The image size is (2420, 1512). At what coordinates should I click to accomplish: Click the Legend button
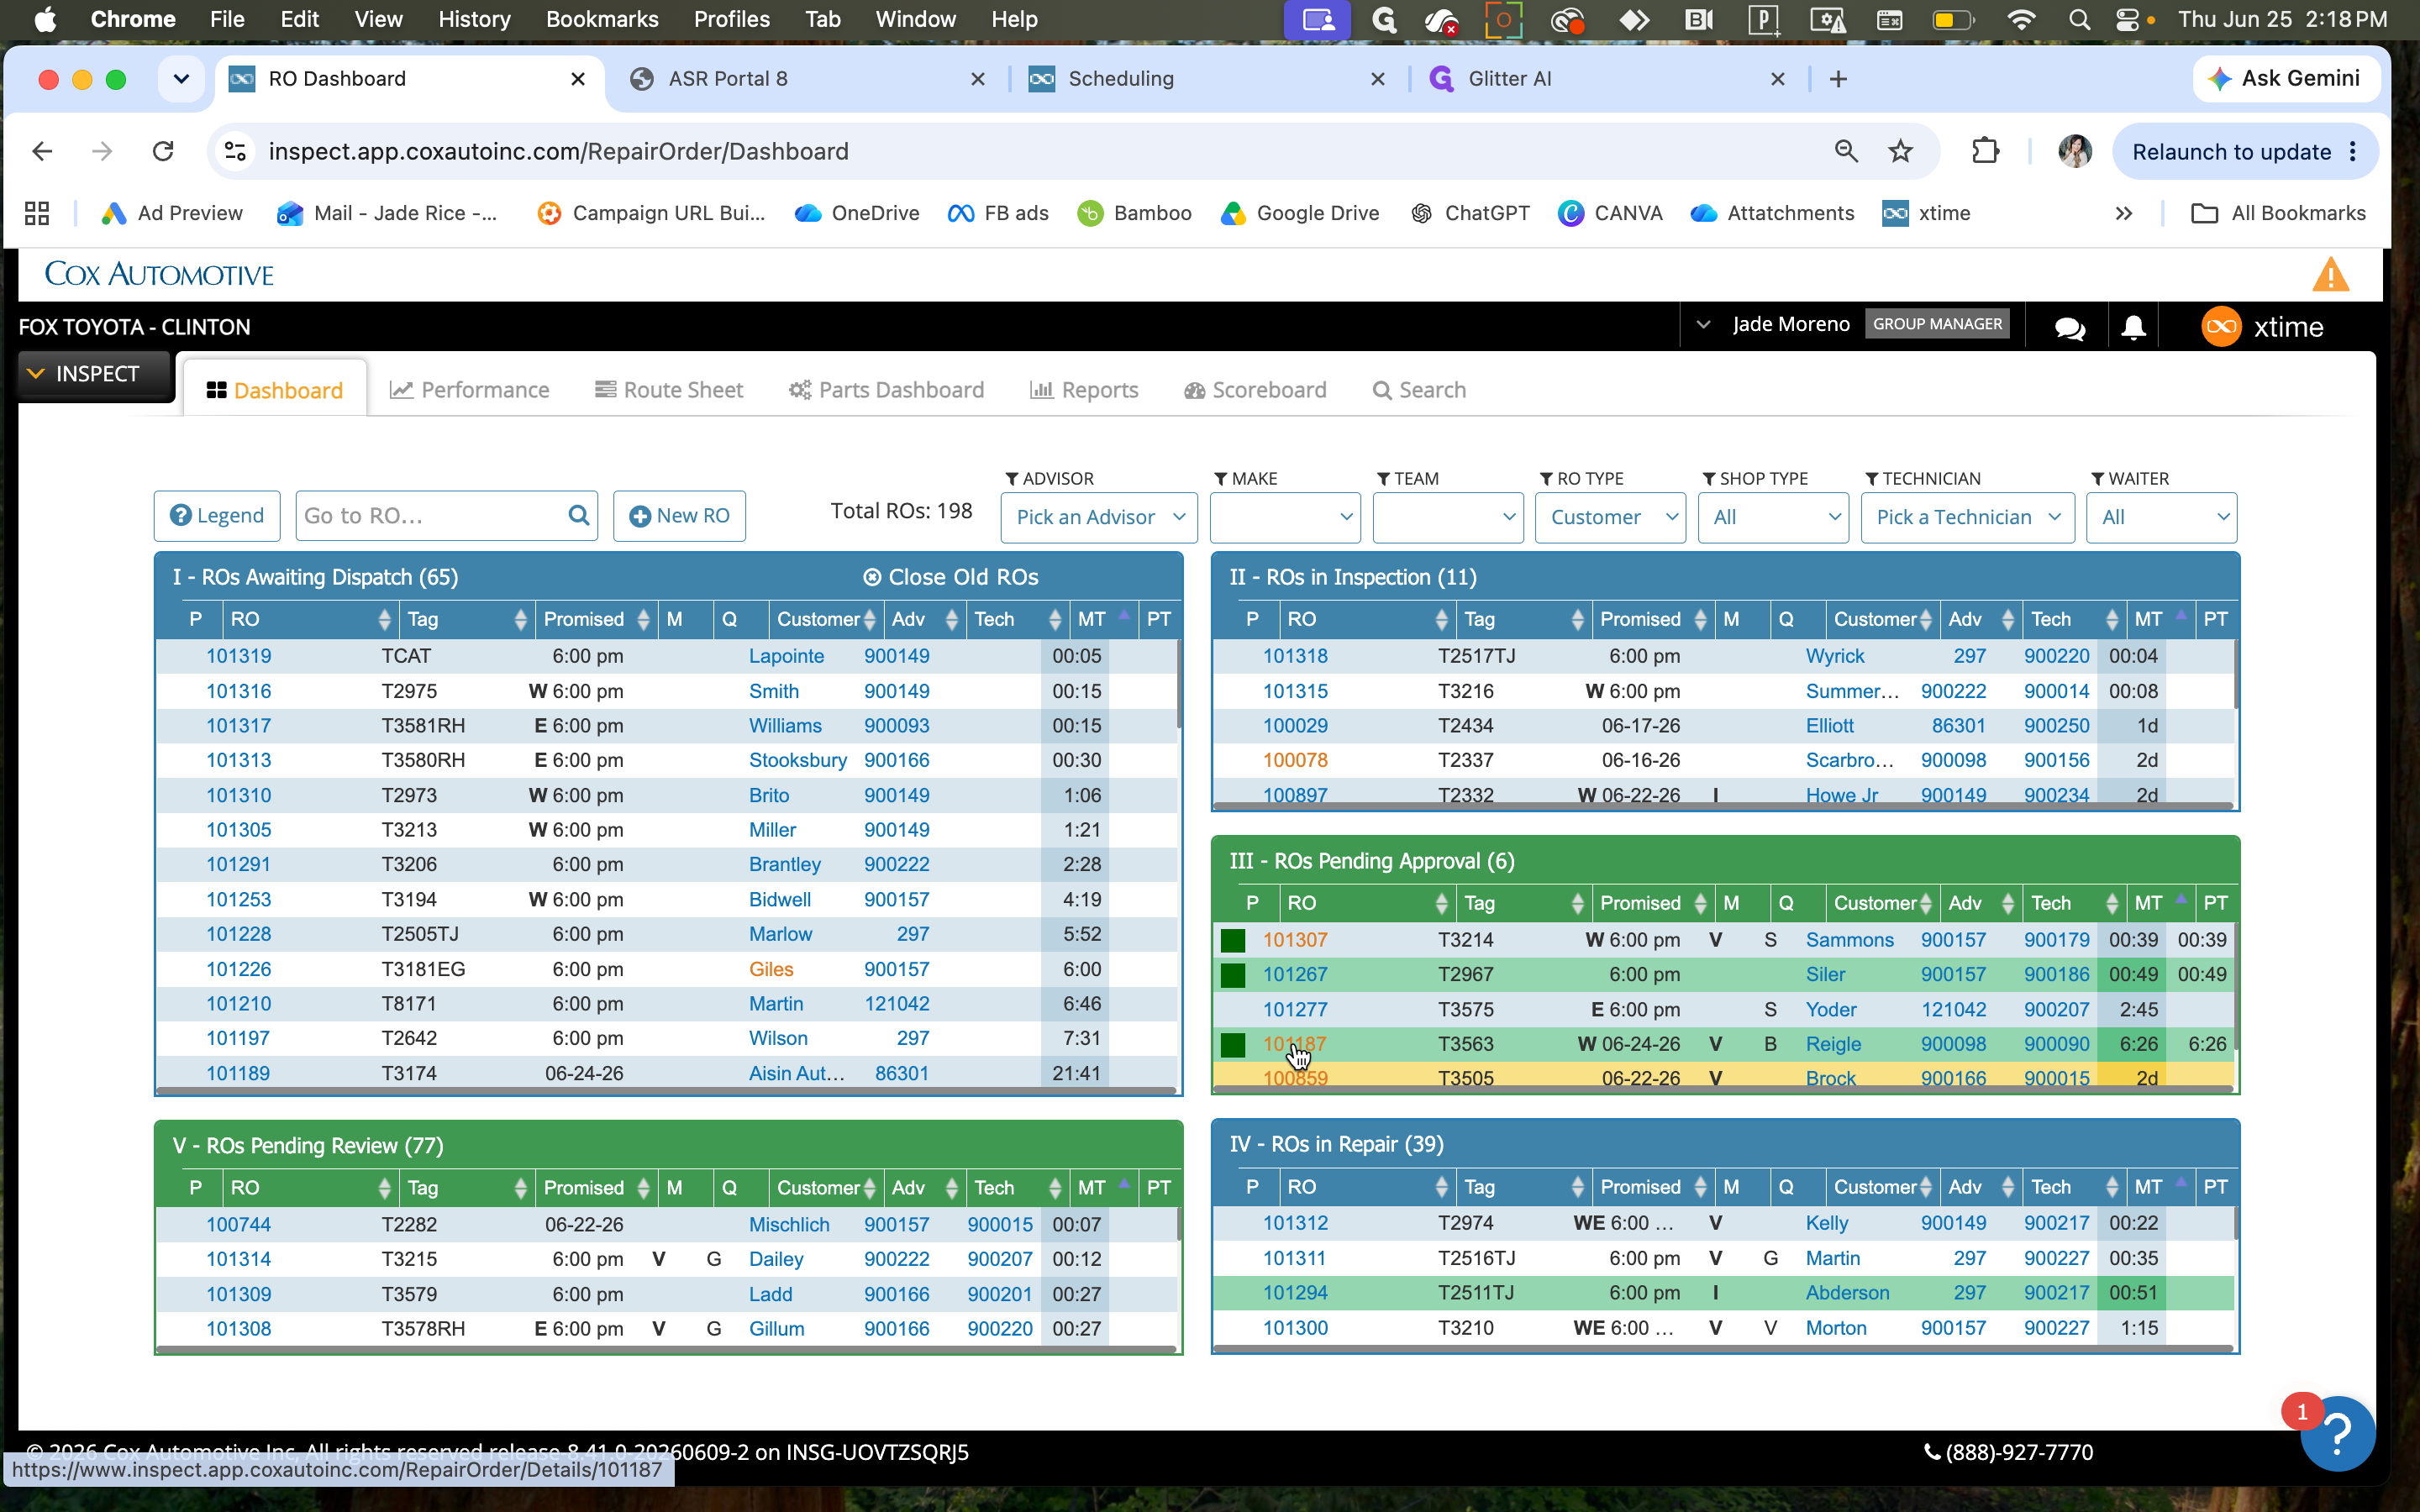pyautogui.click(x=217, y=516)
